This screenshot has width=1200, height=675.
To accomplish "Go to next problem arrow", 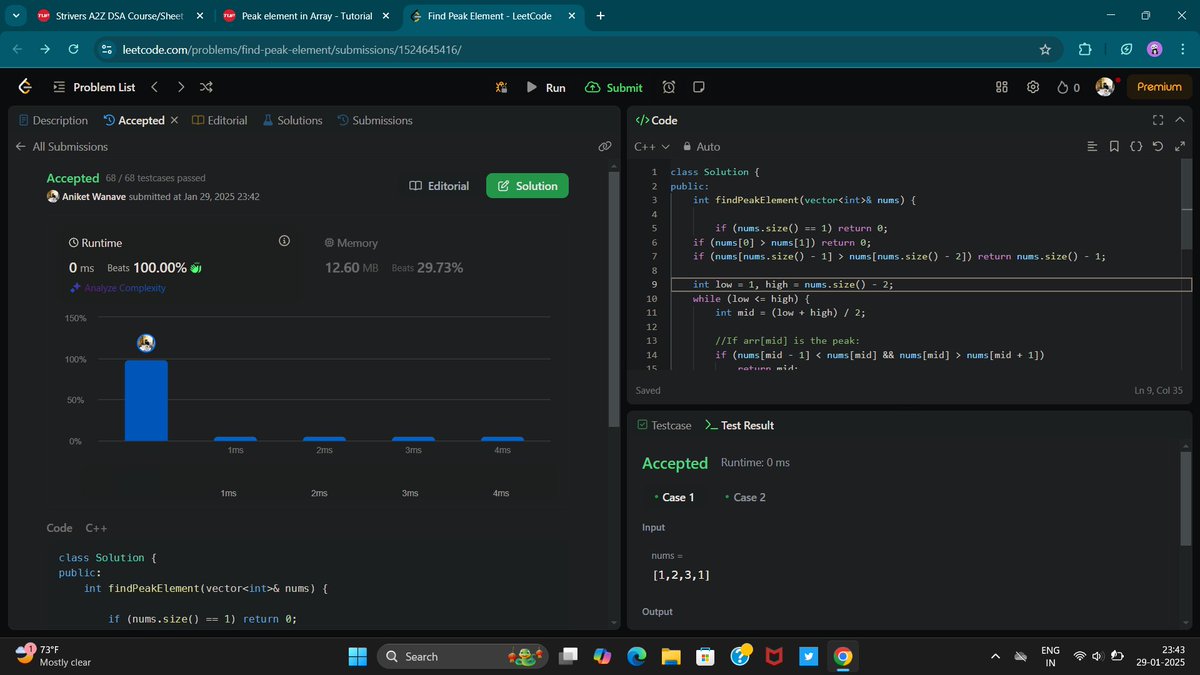I will pyautogui.click(x=181, y=87).
